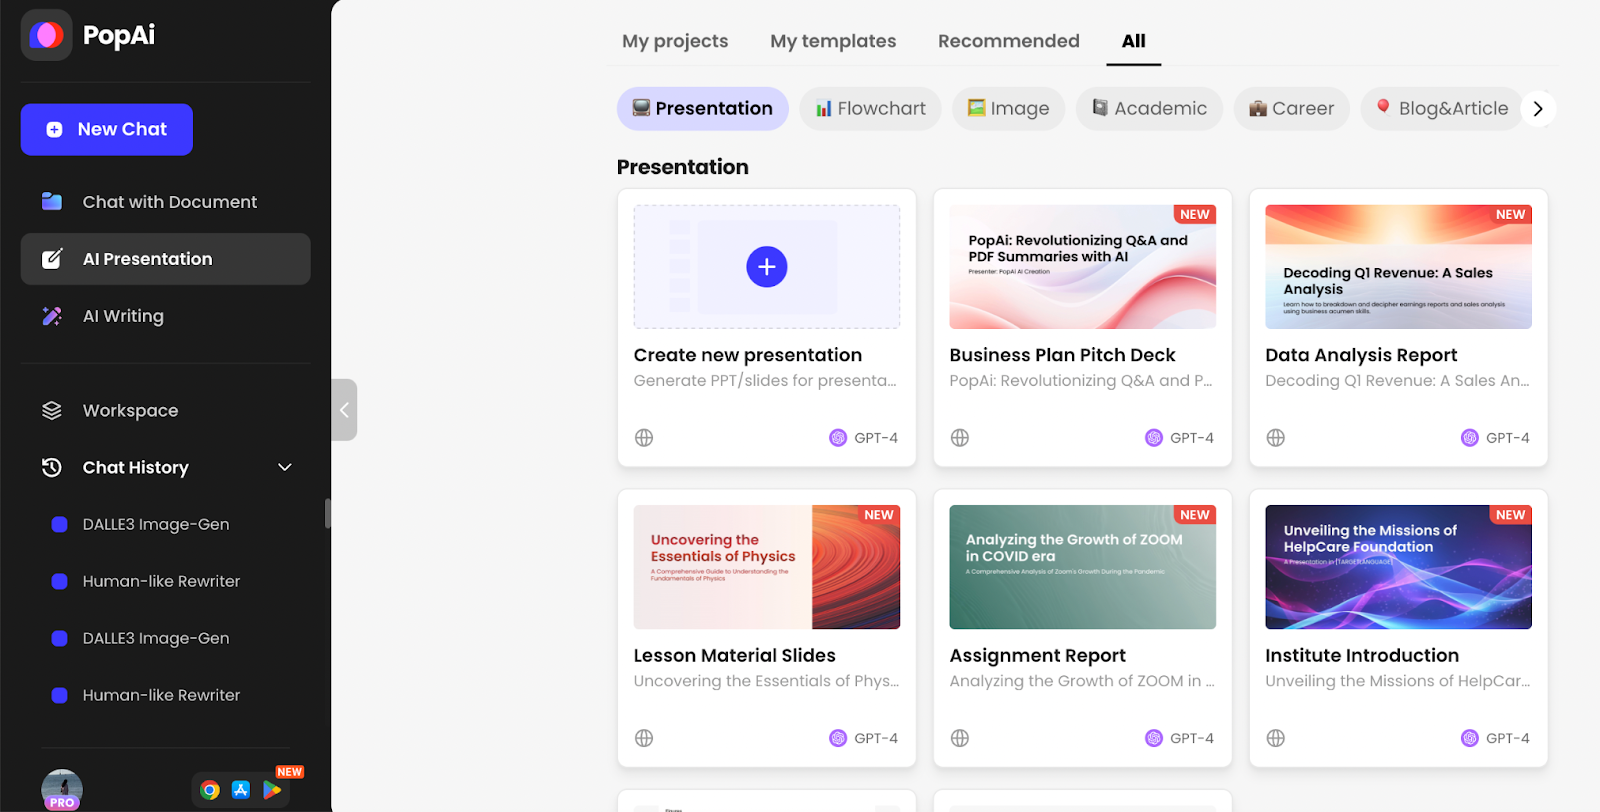Open Workspace section

(x=166, y=410)
